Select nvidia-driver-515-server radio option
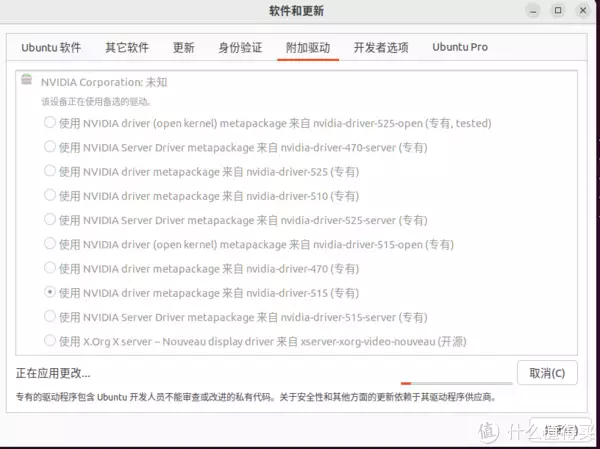Screen dimensions: 600x449 point(50,316)
